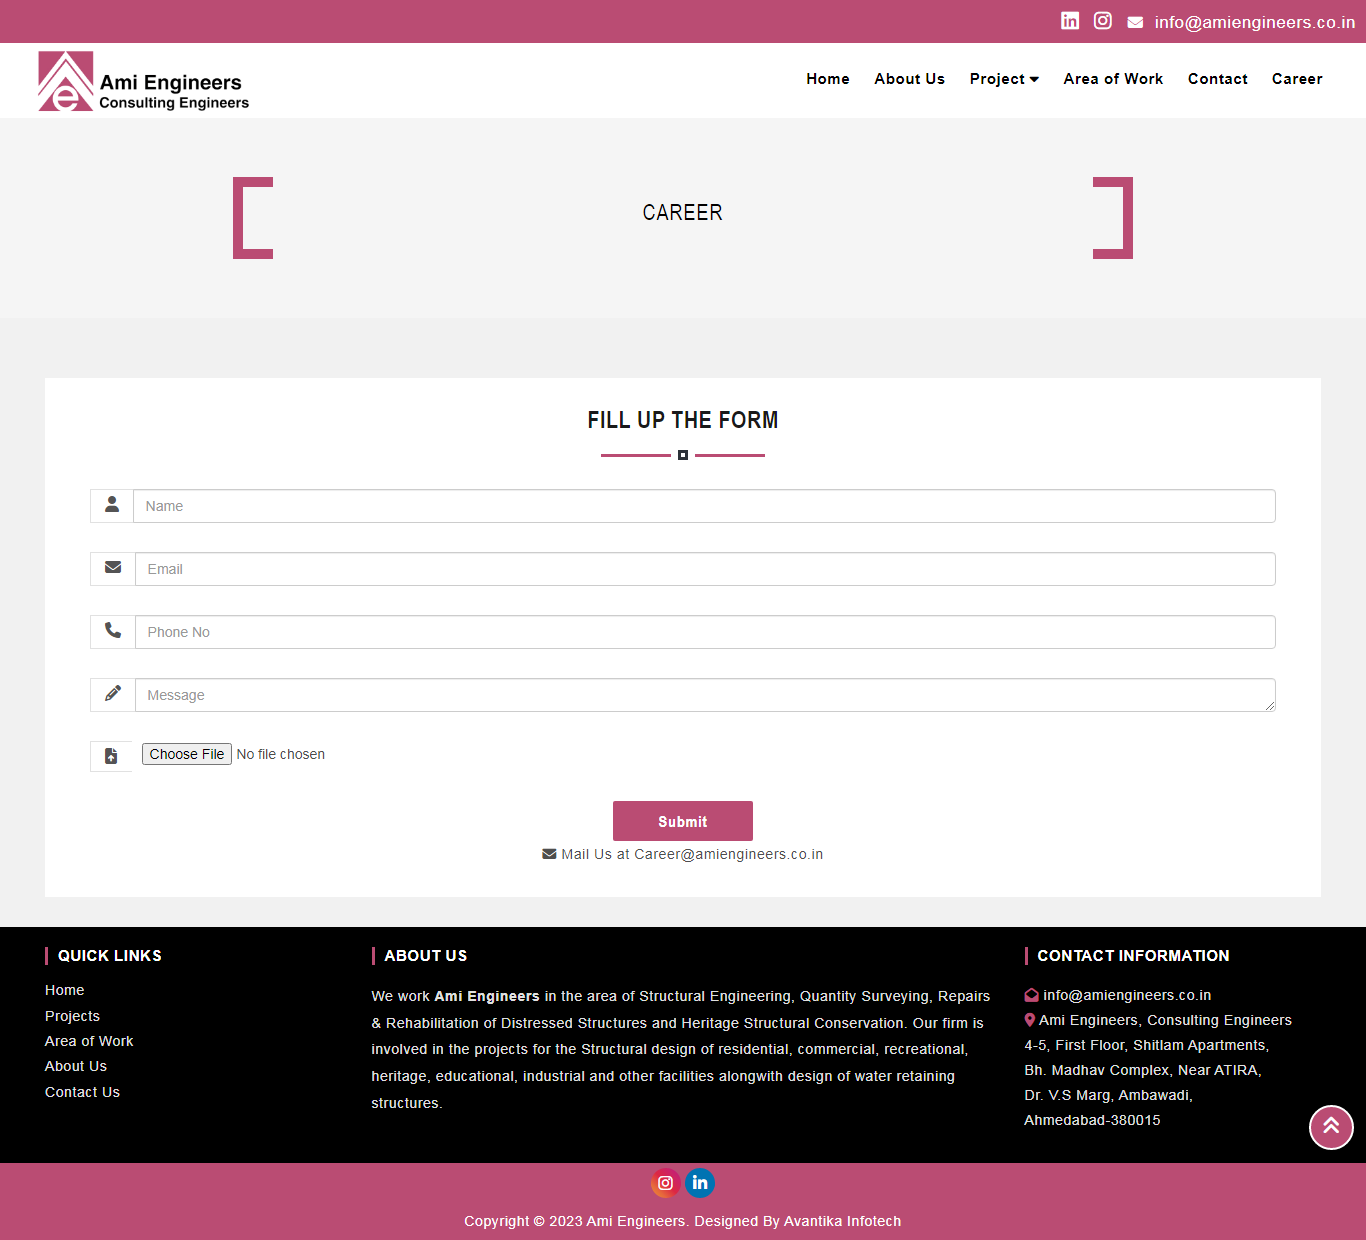Click into the Email field

click(704, 569)
